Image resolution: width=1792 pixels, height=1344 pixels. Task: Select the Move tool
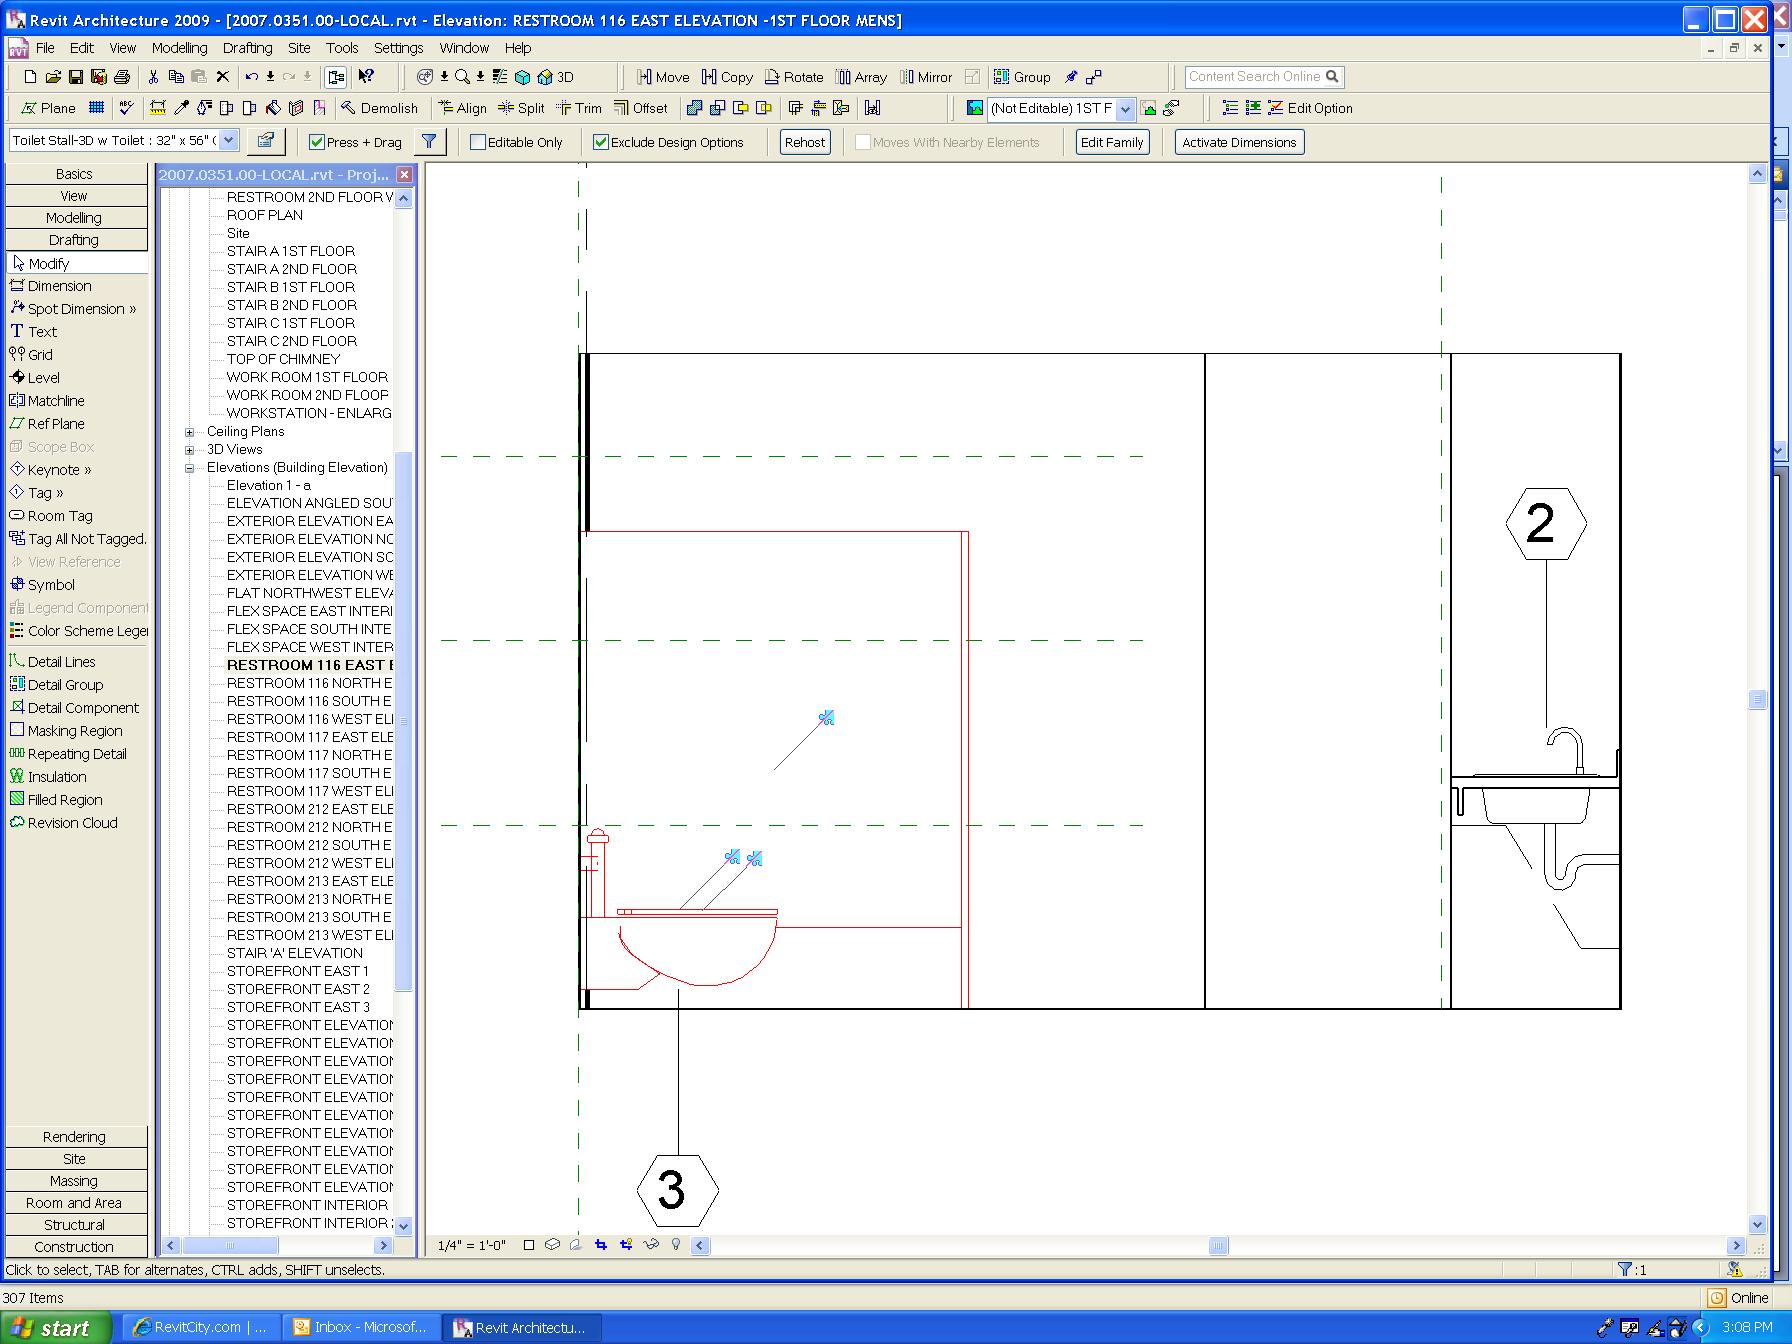click(663, 77)
